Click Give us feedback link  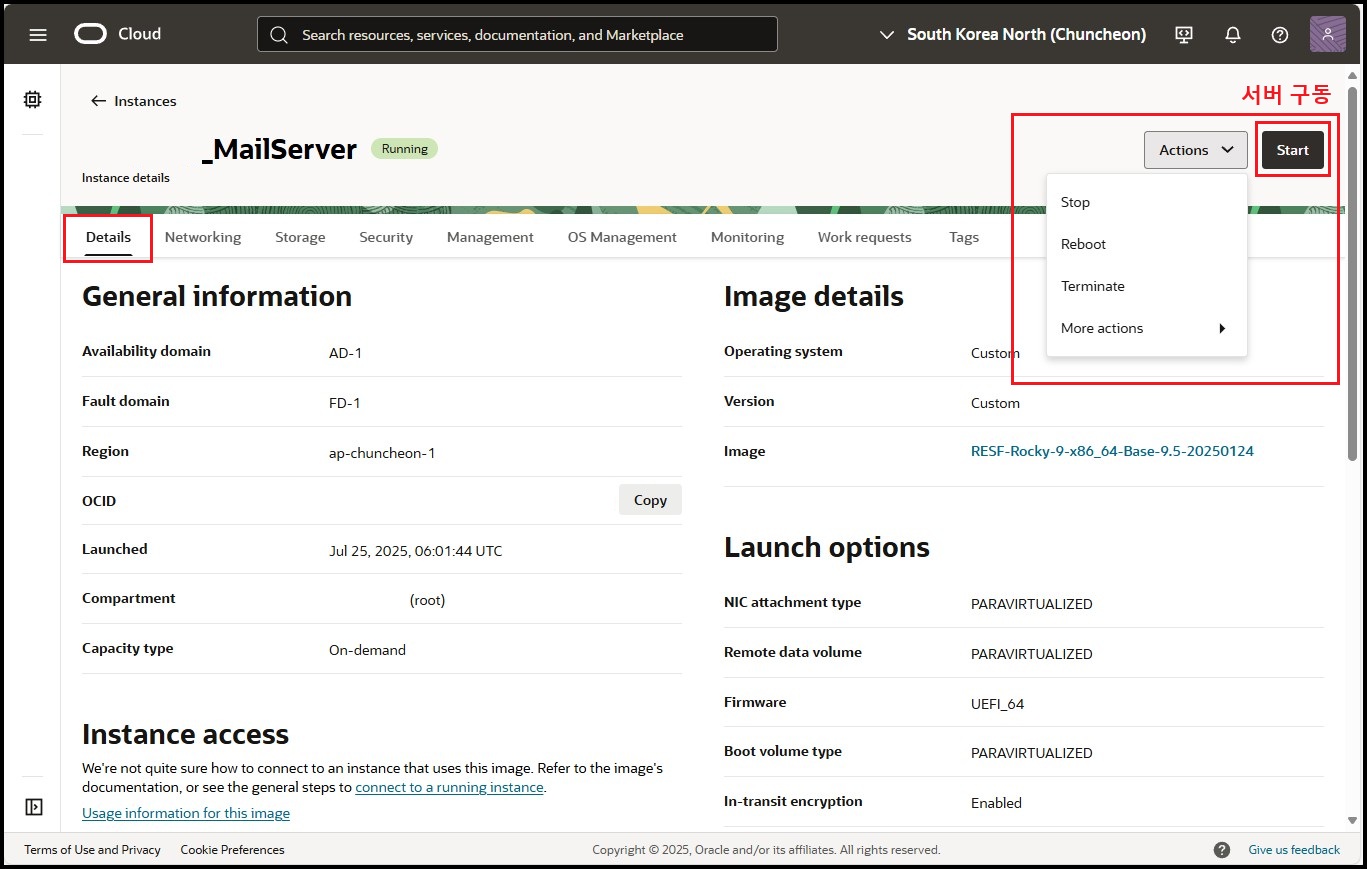[1294, 850]
